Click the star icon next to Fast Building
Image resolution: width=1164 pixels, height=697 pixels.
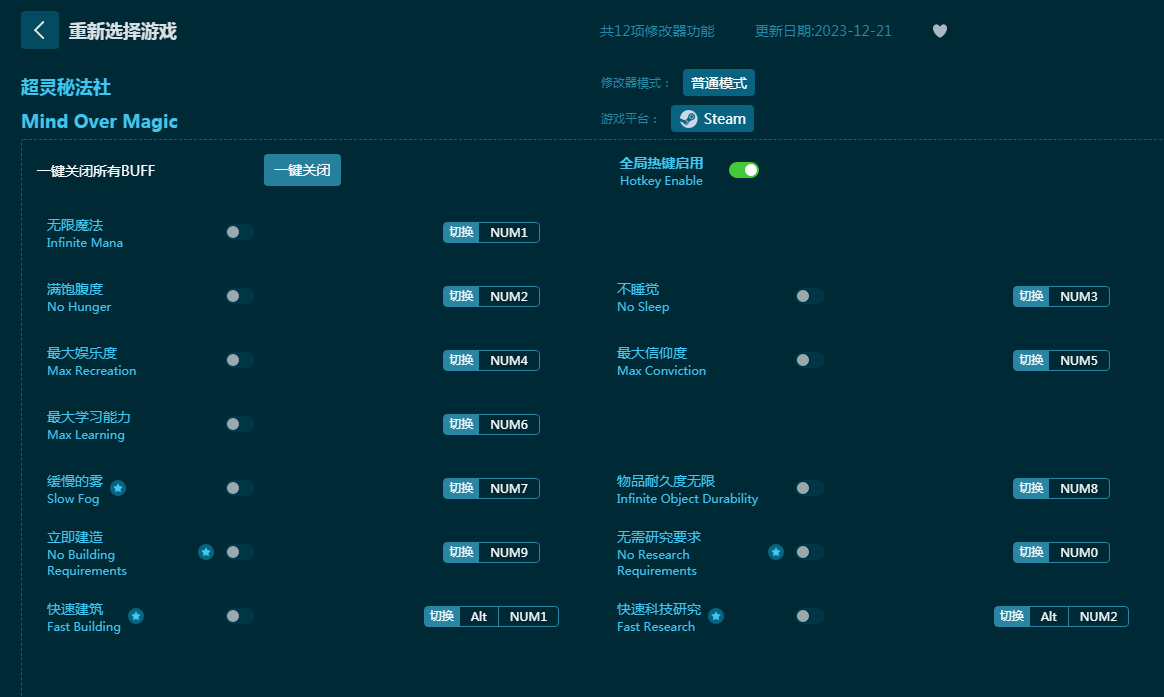[x=136, y=616]
